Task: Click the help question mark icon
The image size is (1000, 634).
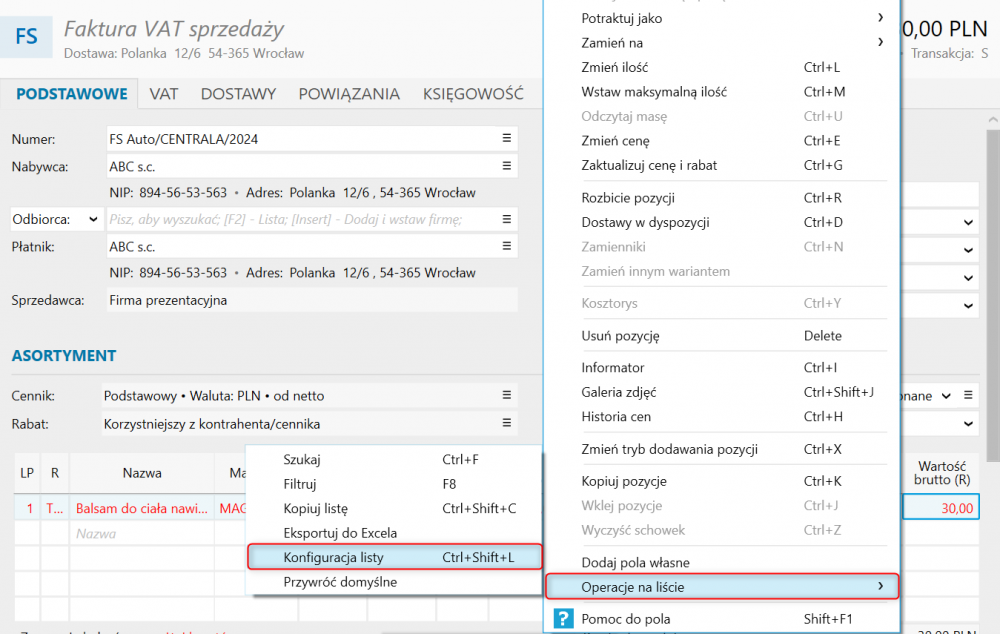Action: [563, 619]
